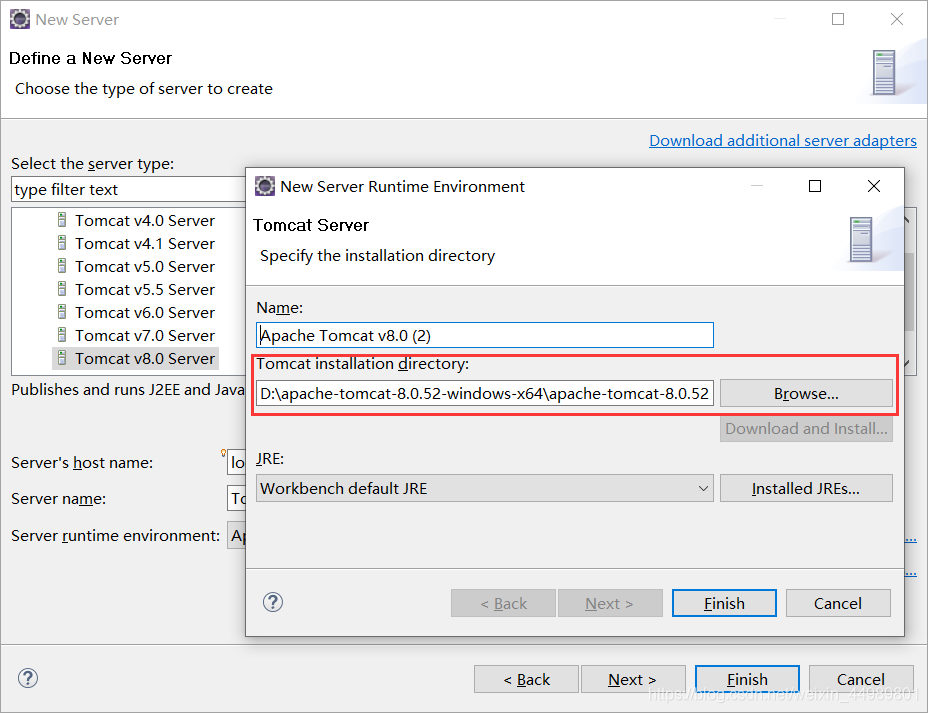Image resolution: width=928 pixels, height=713 pixels.
Task: Click the Tomcat v5.0 Server icon
Action: pos(62,266)
